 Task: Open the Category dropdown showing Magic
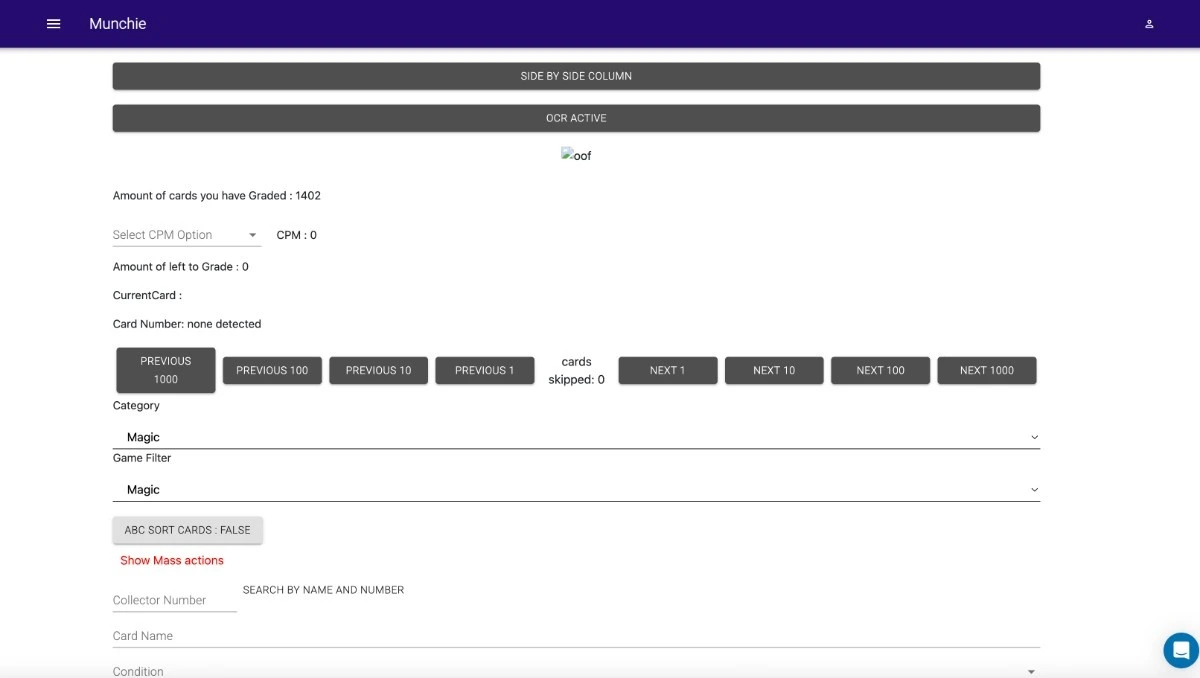(577, 436)
